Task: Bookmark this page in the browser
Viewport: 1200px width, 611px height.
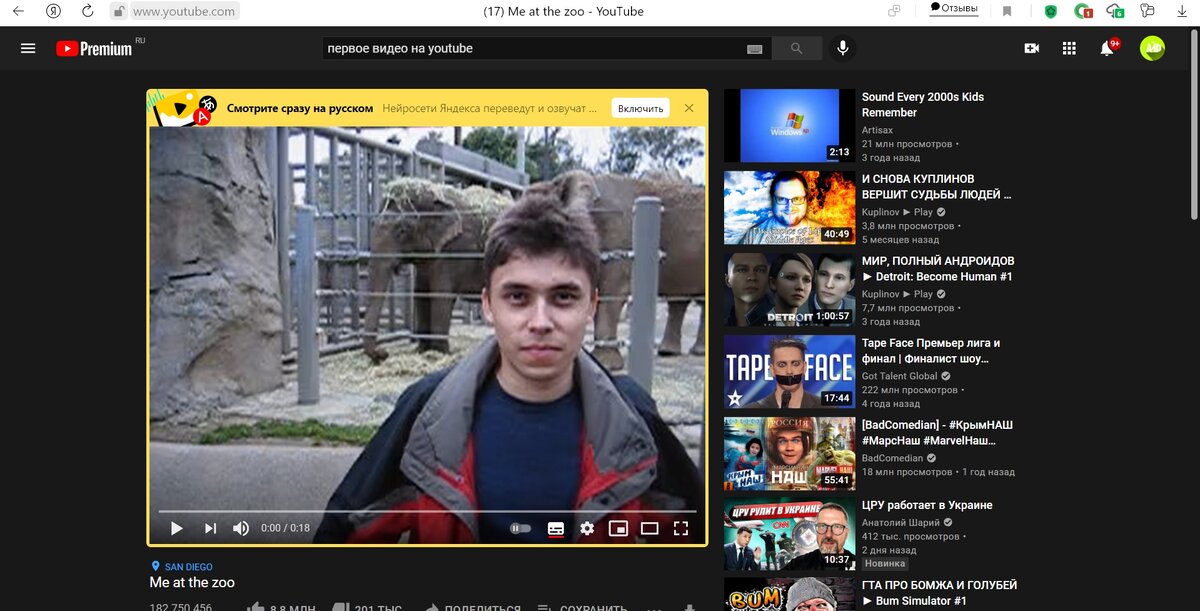Action: [1007, 11]
